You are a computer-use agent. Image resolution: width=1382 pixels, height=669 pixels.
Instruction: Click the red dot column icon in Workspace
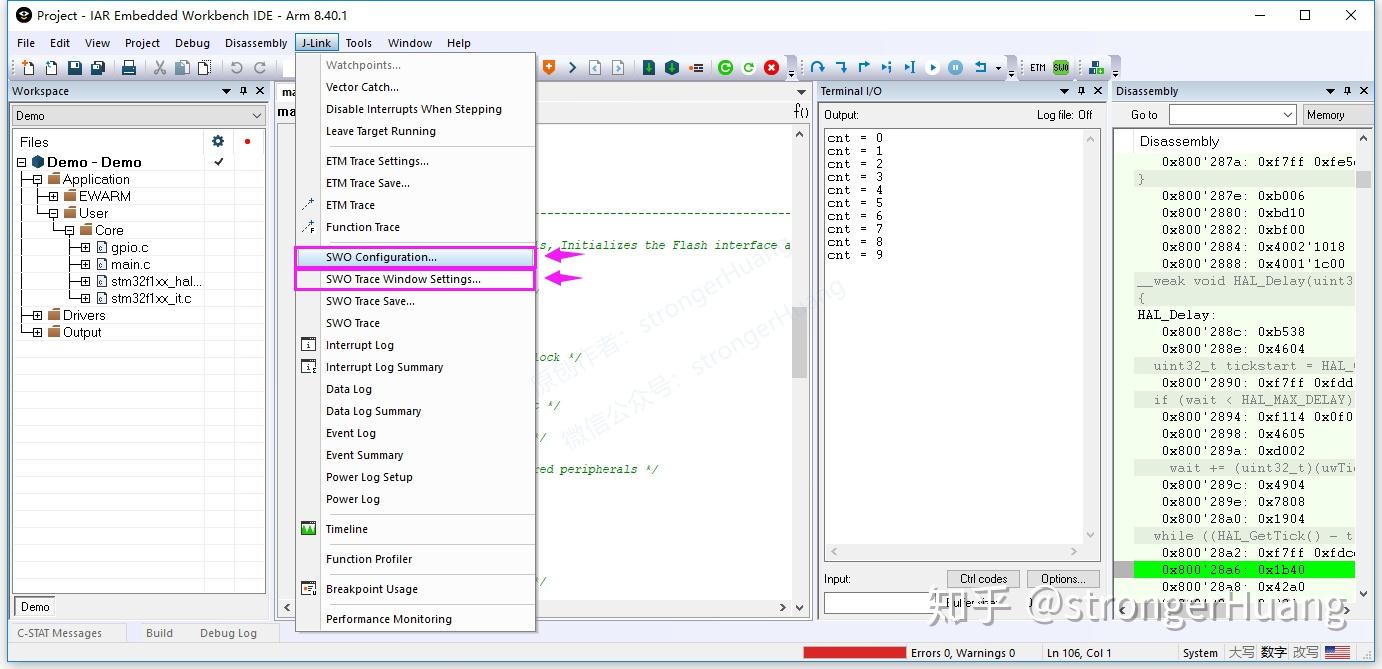[247, 141]
